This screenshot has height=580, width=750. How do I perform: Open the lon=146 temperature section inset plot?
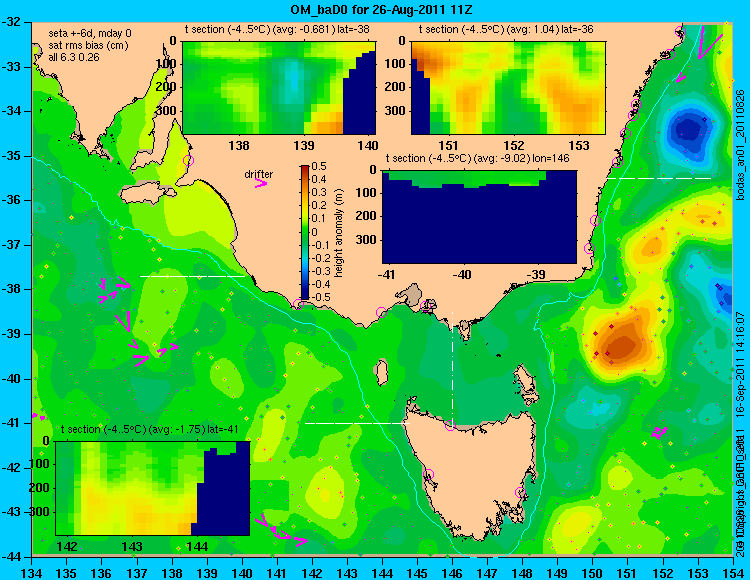click(x=479, y=217)
